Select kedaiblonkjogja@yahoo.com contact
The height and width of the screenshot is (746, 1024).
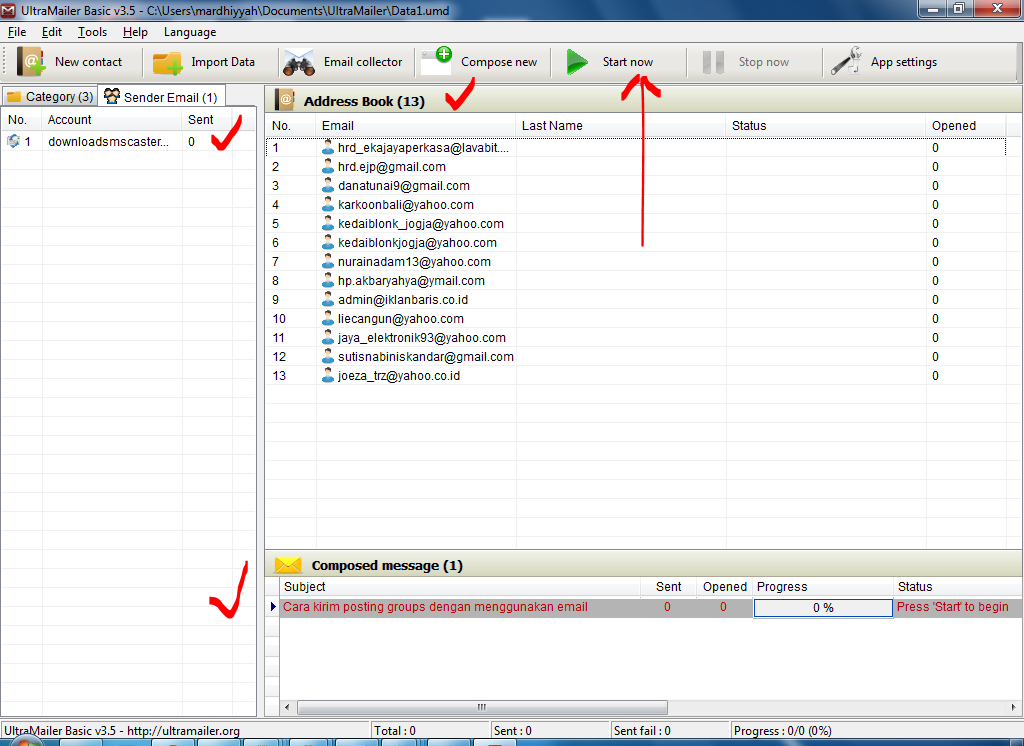coord(417,242)
